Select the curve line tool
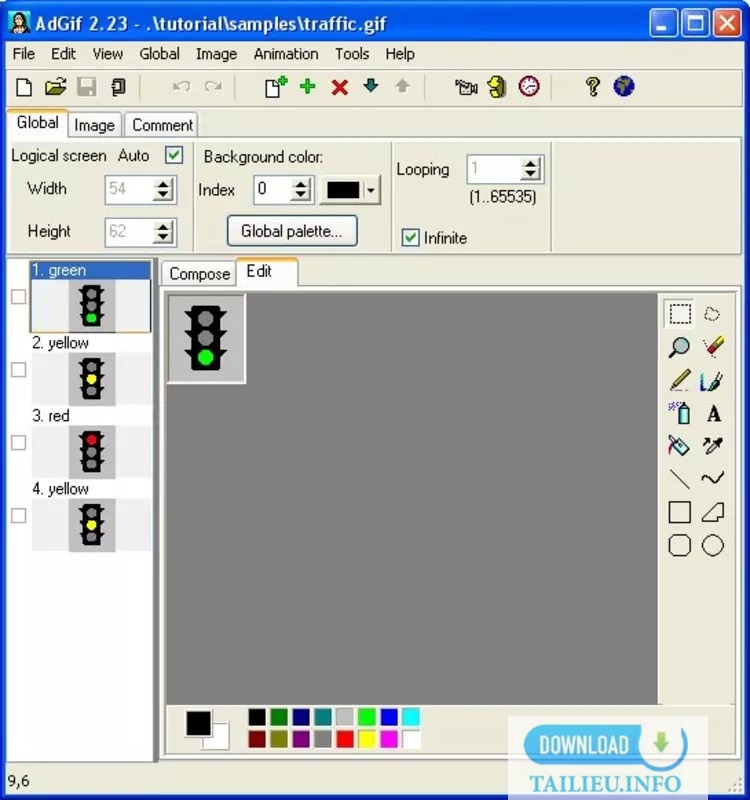 [x=712, y=478]
